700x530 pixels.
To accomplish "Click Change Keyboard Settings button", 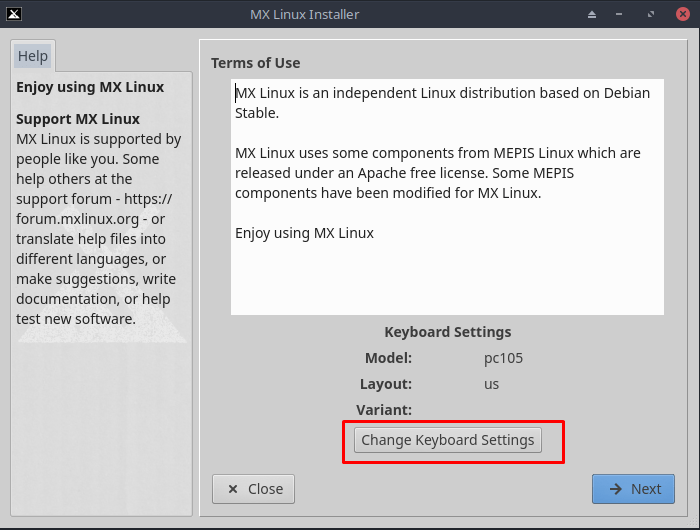I will tap(448, 440).
